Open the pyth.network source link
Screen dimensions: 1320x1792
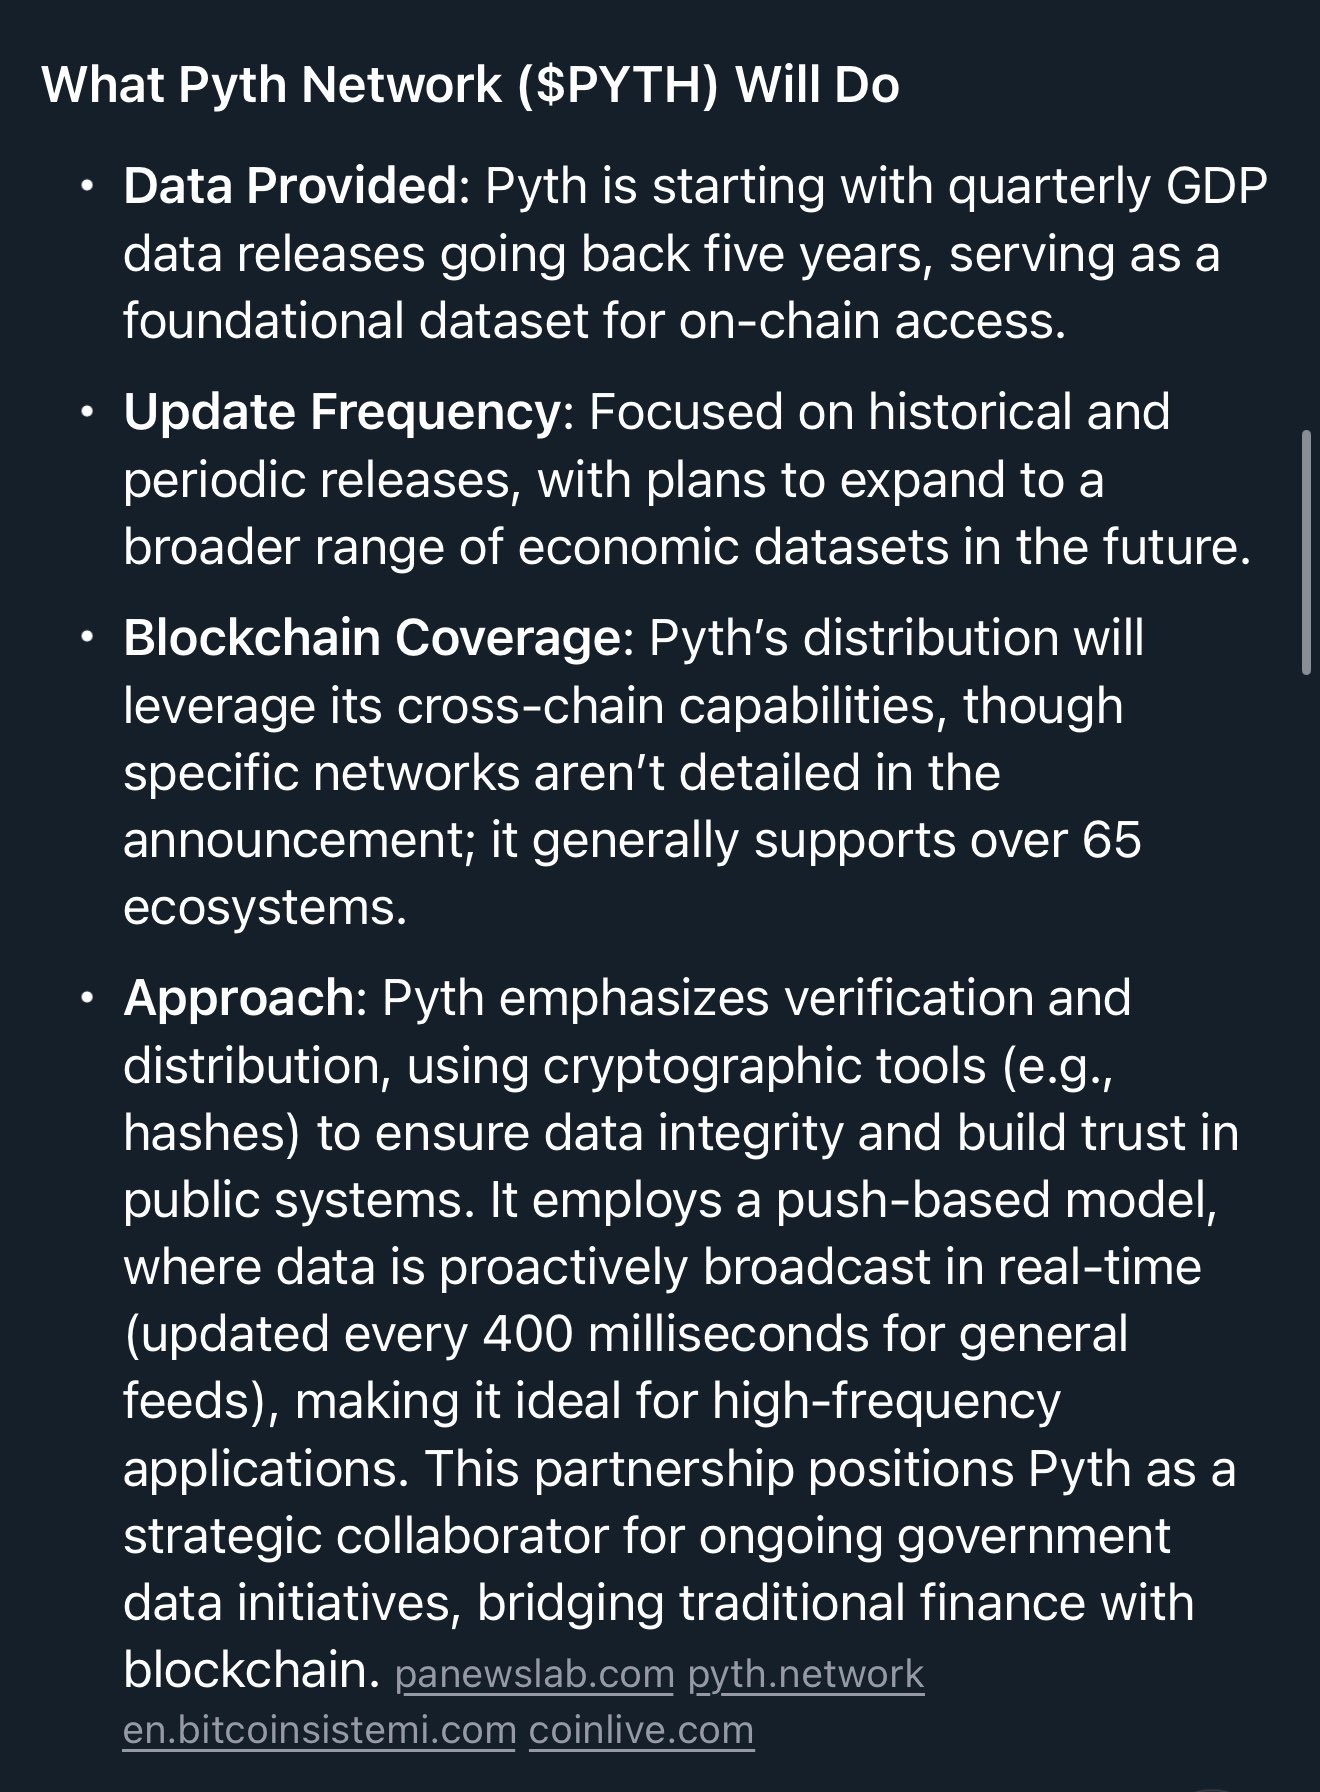(806, 1674)
